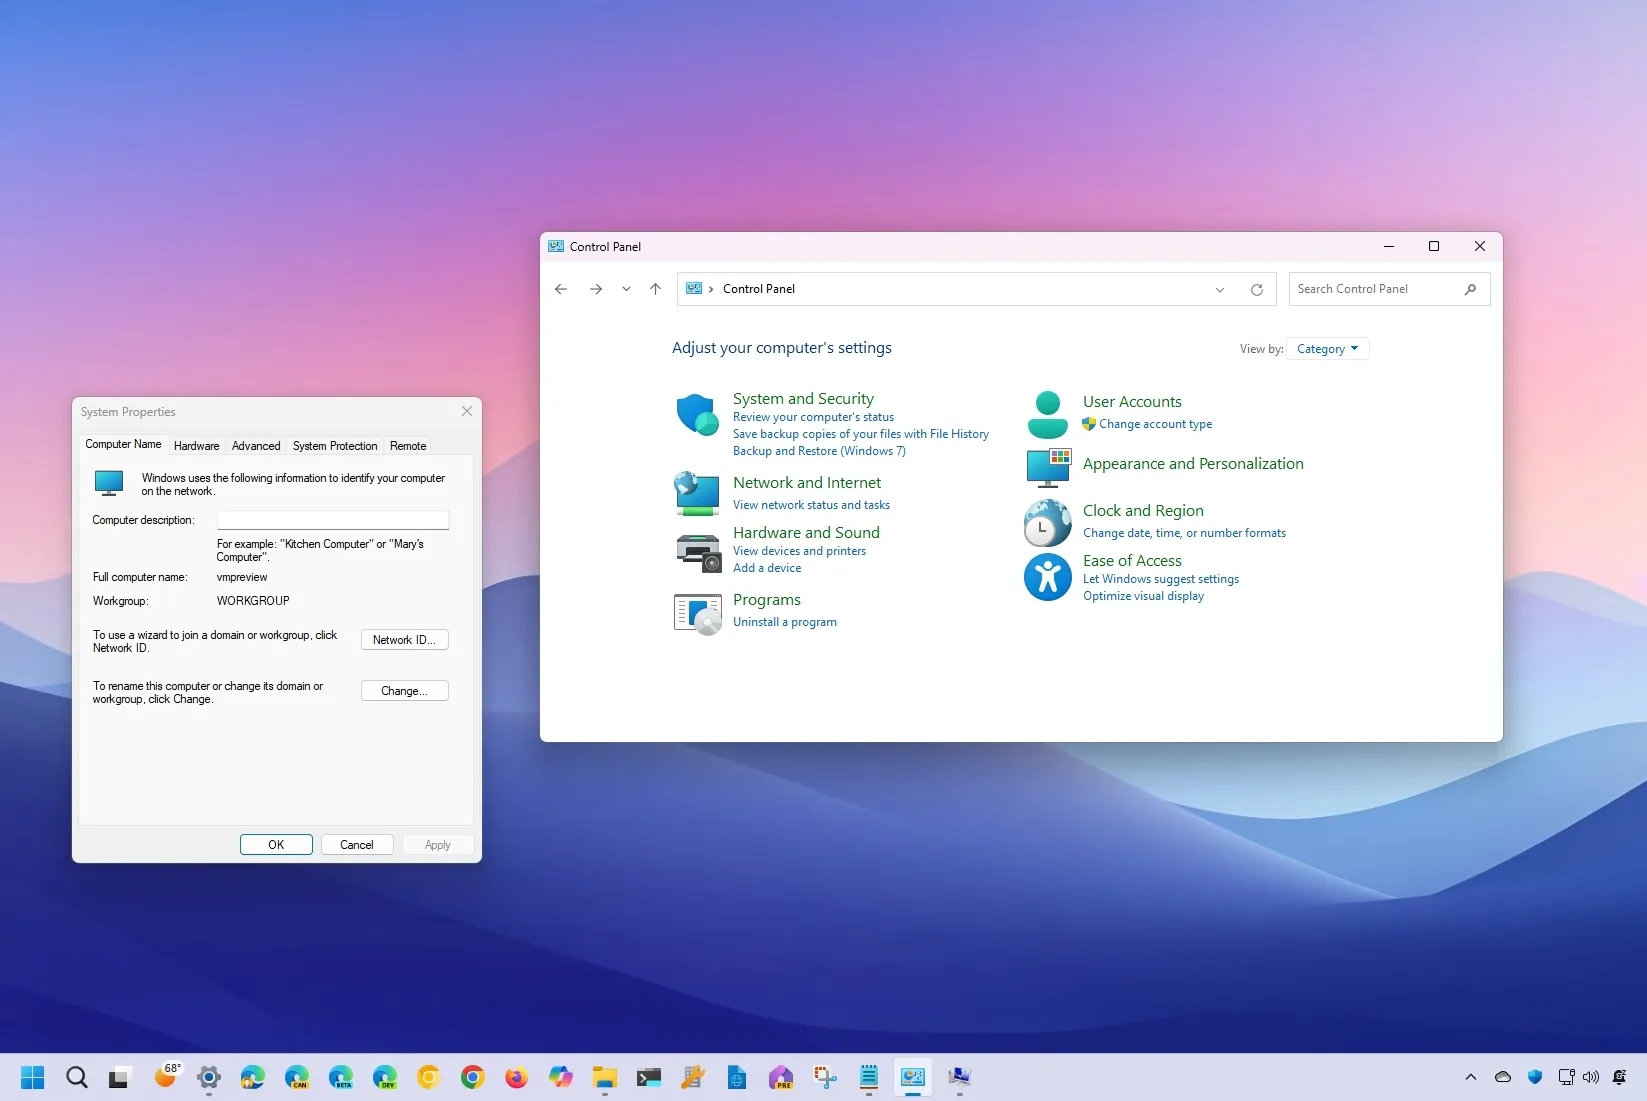Open the Windows Start menu
Image resolution: width=1647 pixels, height=1101 pixels.
(x=32, y=1077)
